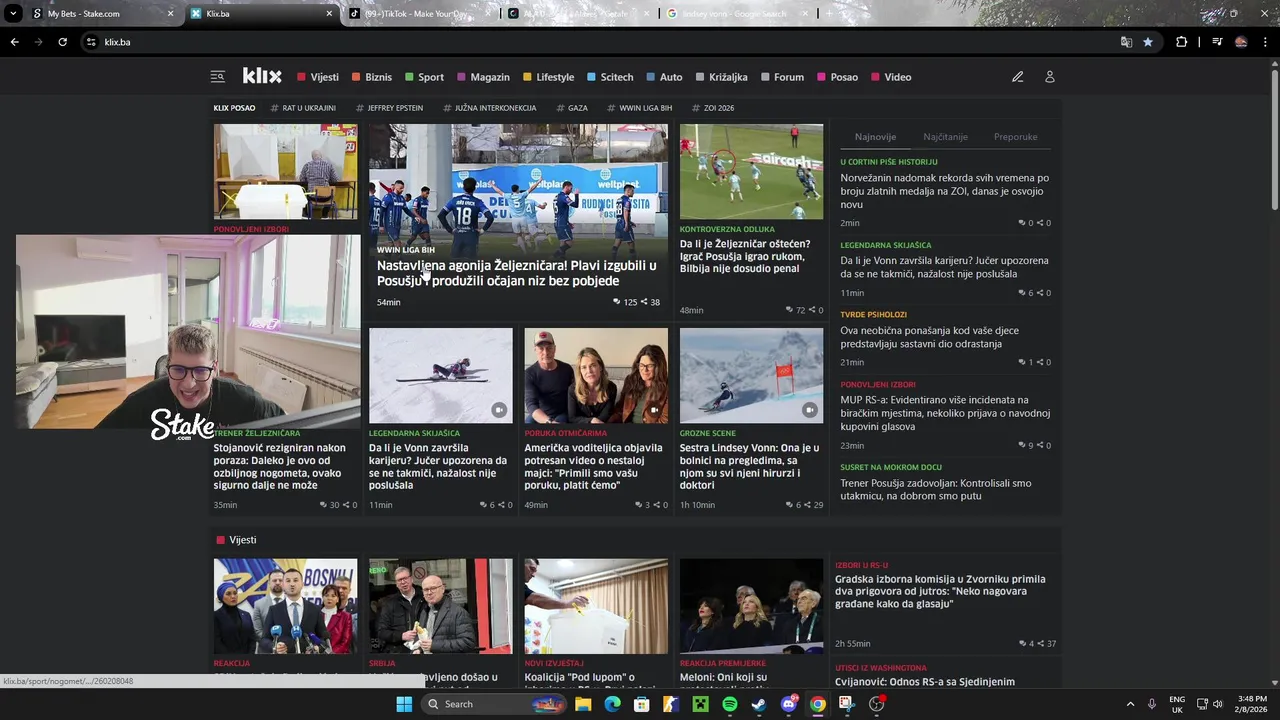Close the My Bets - Stake.com tab
1280x720 pixels.
[170, 14]
